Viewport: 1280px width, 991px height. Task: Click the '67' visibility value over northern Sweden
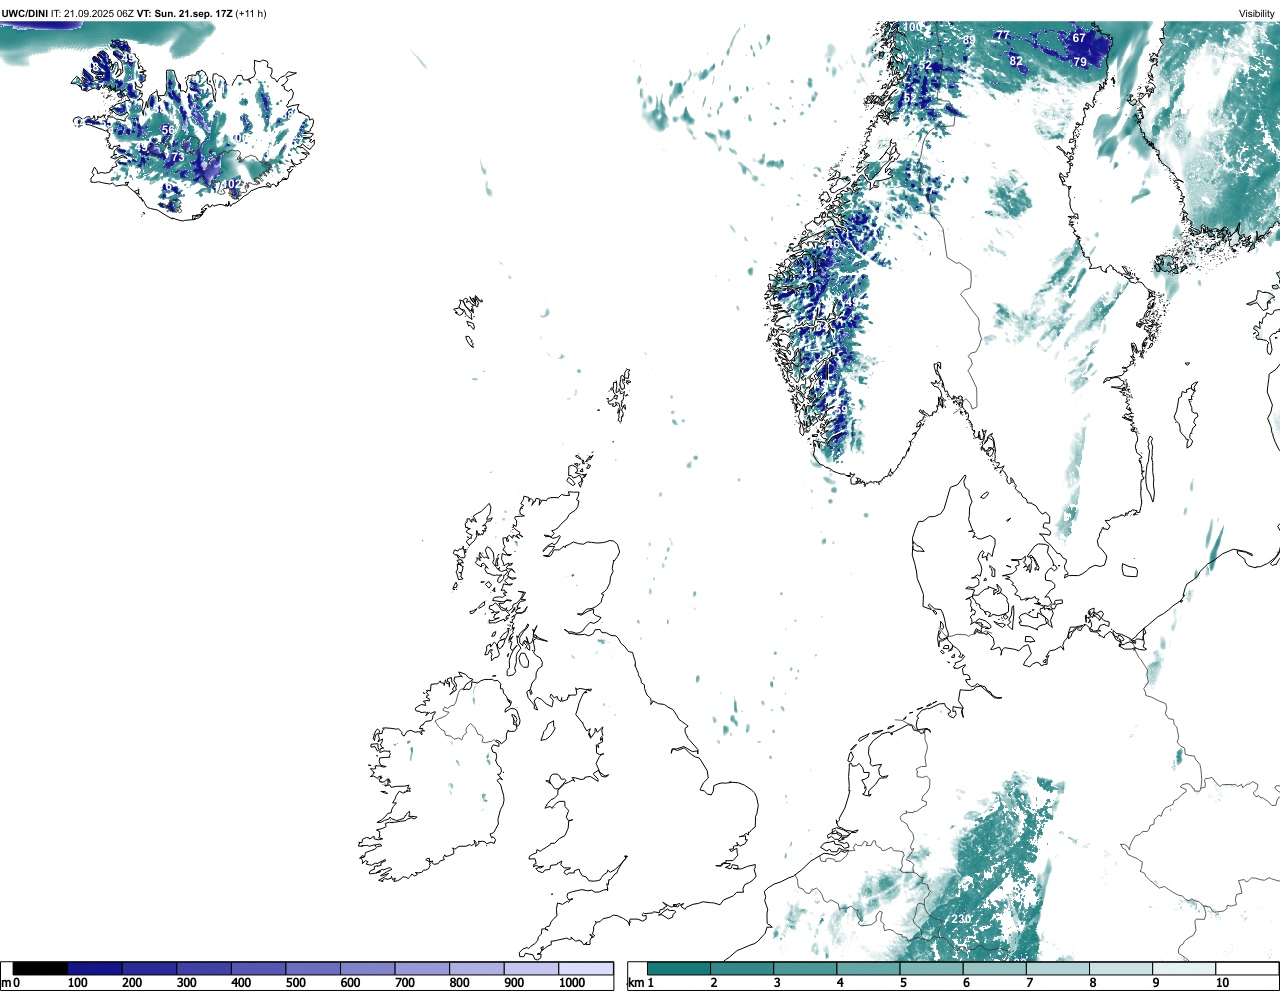1079,38
